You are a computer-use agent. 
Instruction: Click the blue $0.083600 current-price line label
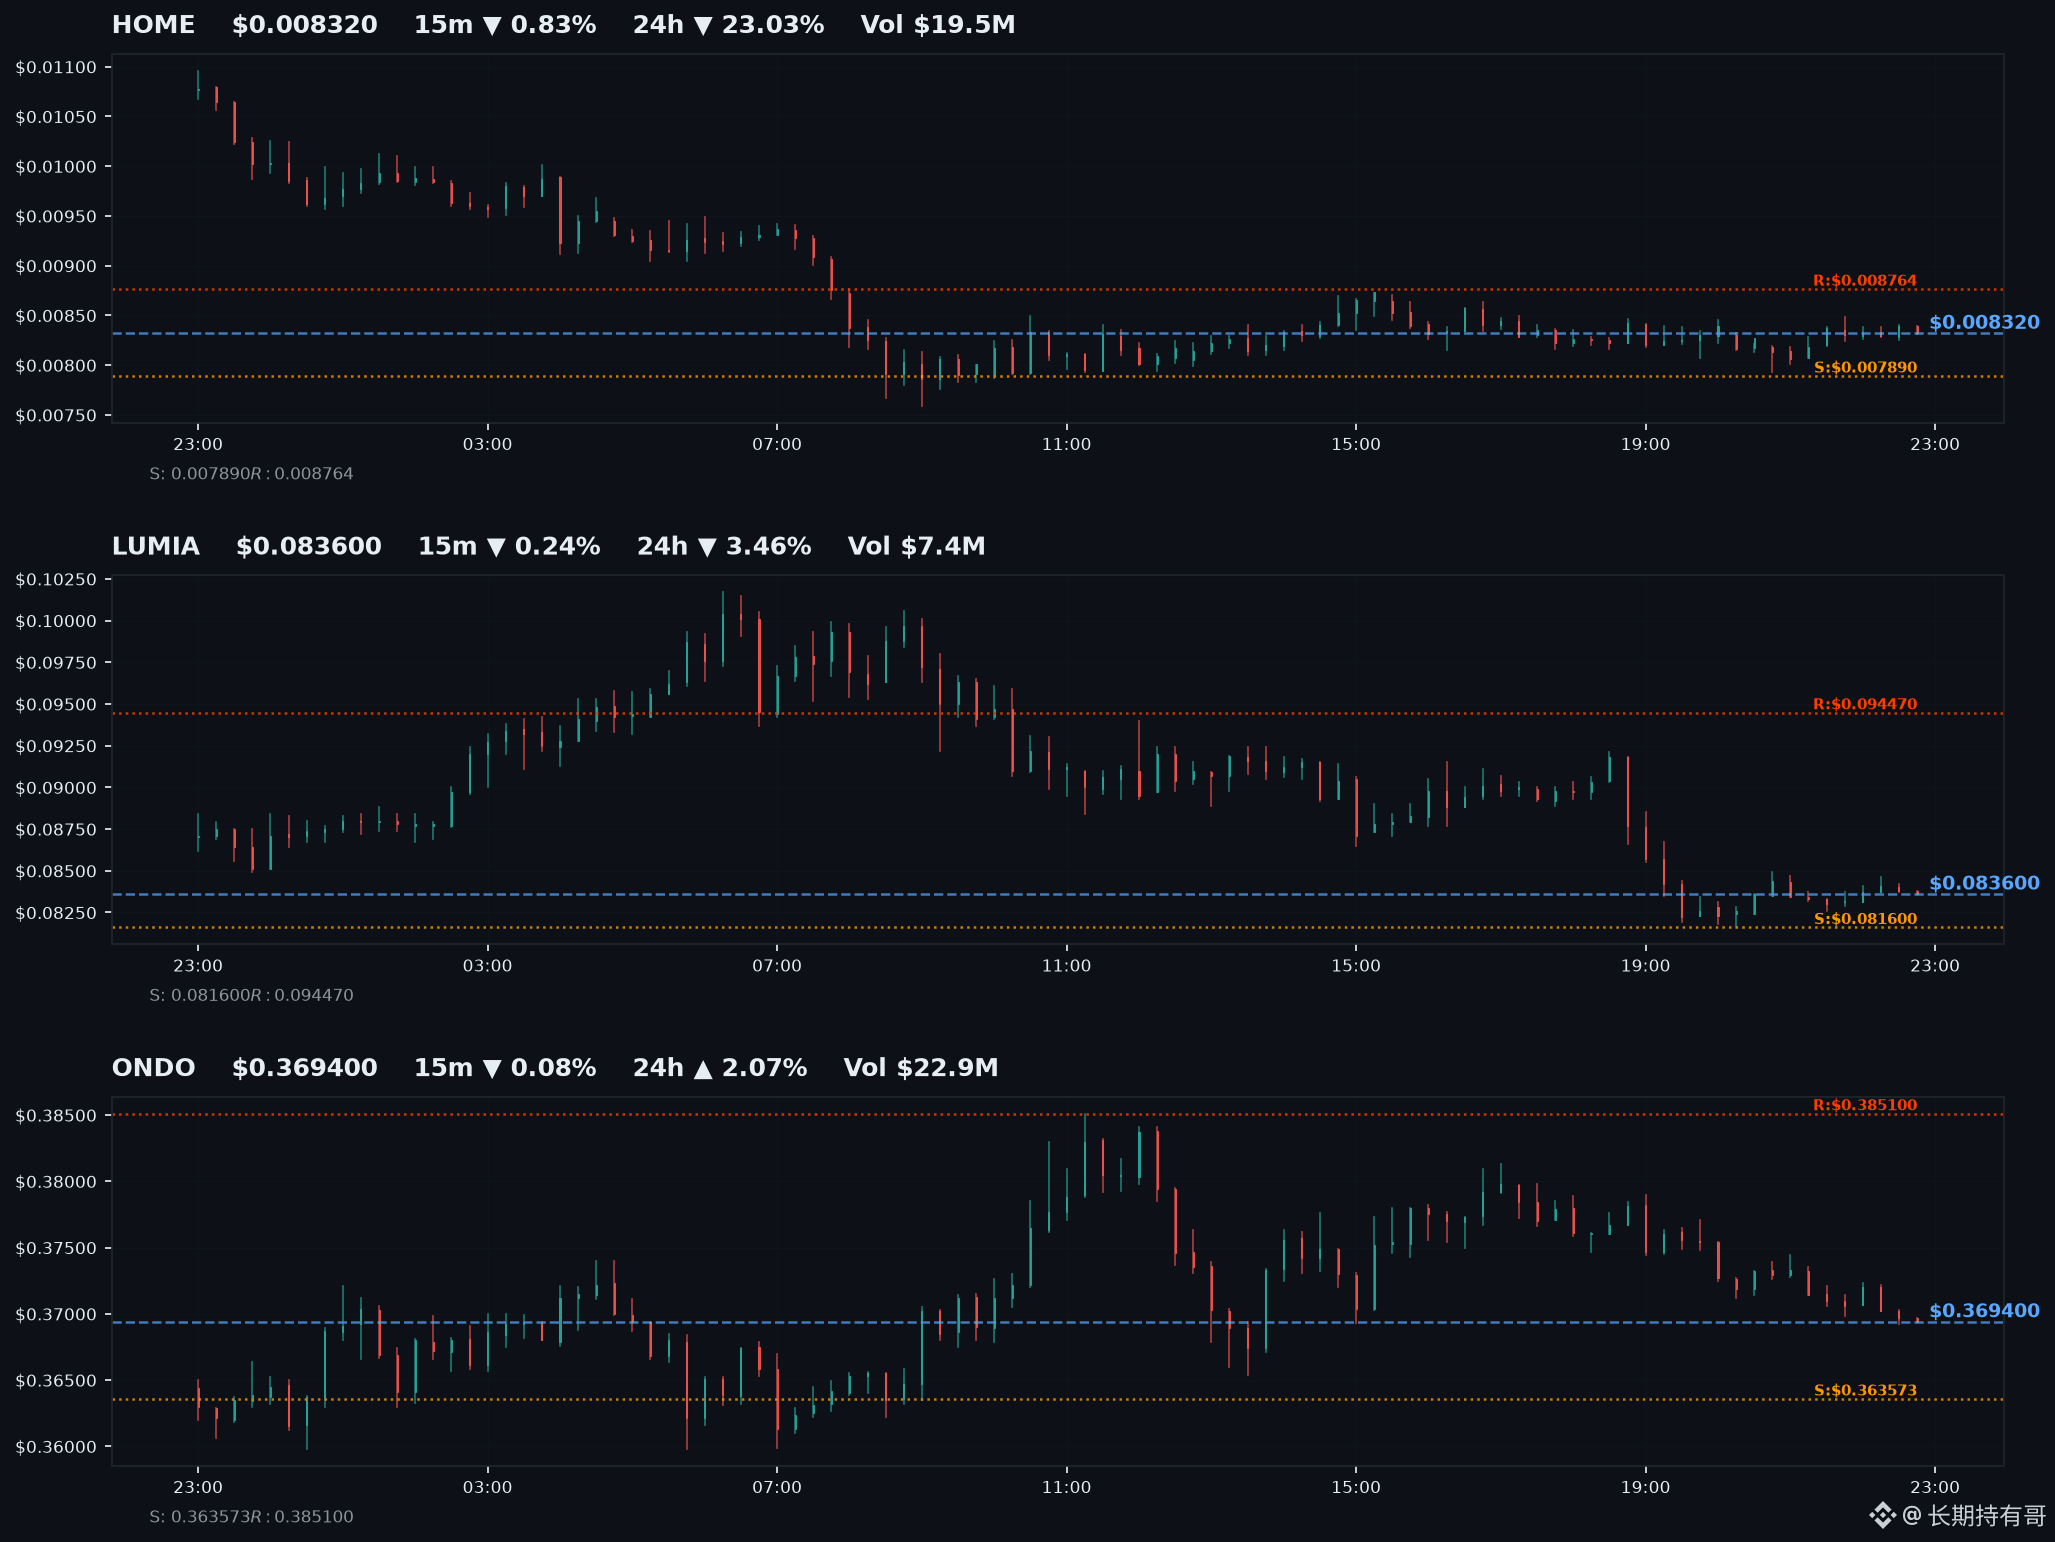1984,884
